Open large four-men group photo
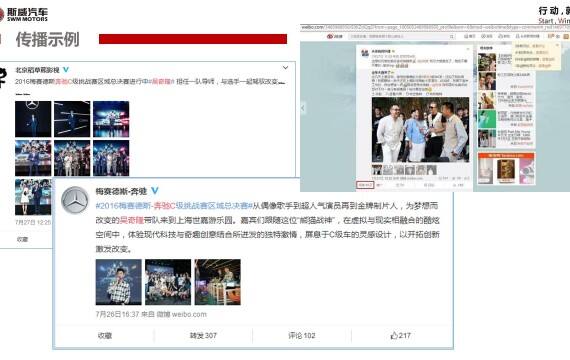 [420, 129]
